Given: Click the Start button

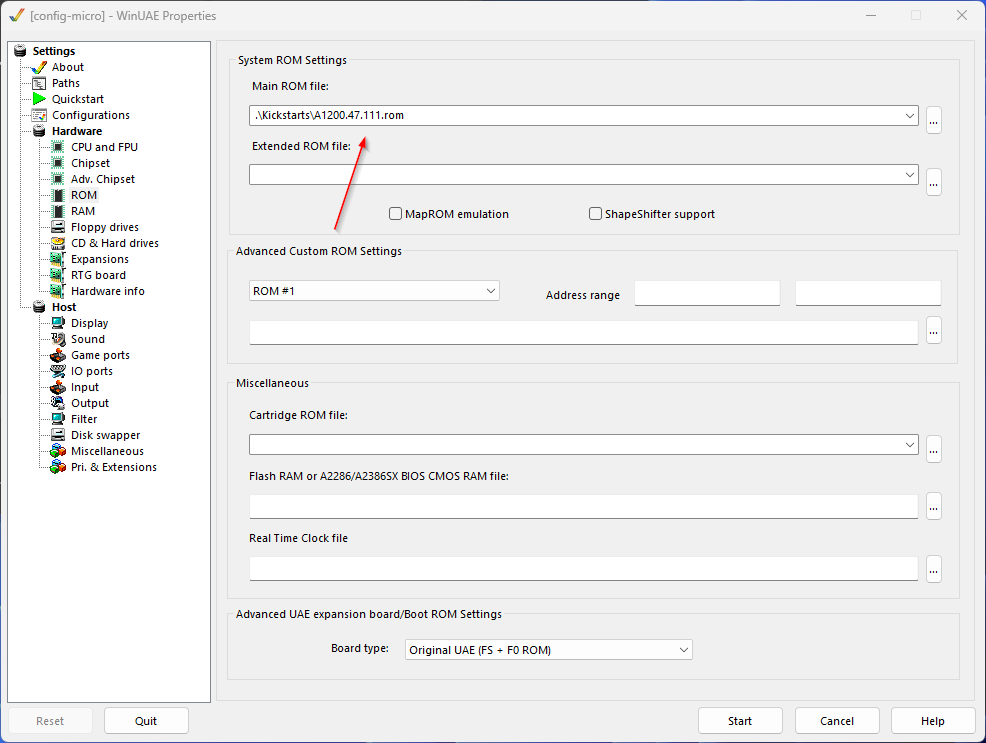Looking at the screenshot, I should pos(740,720).
